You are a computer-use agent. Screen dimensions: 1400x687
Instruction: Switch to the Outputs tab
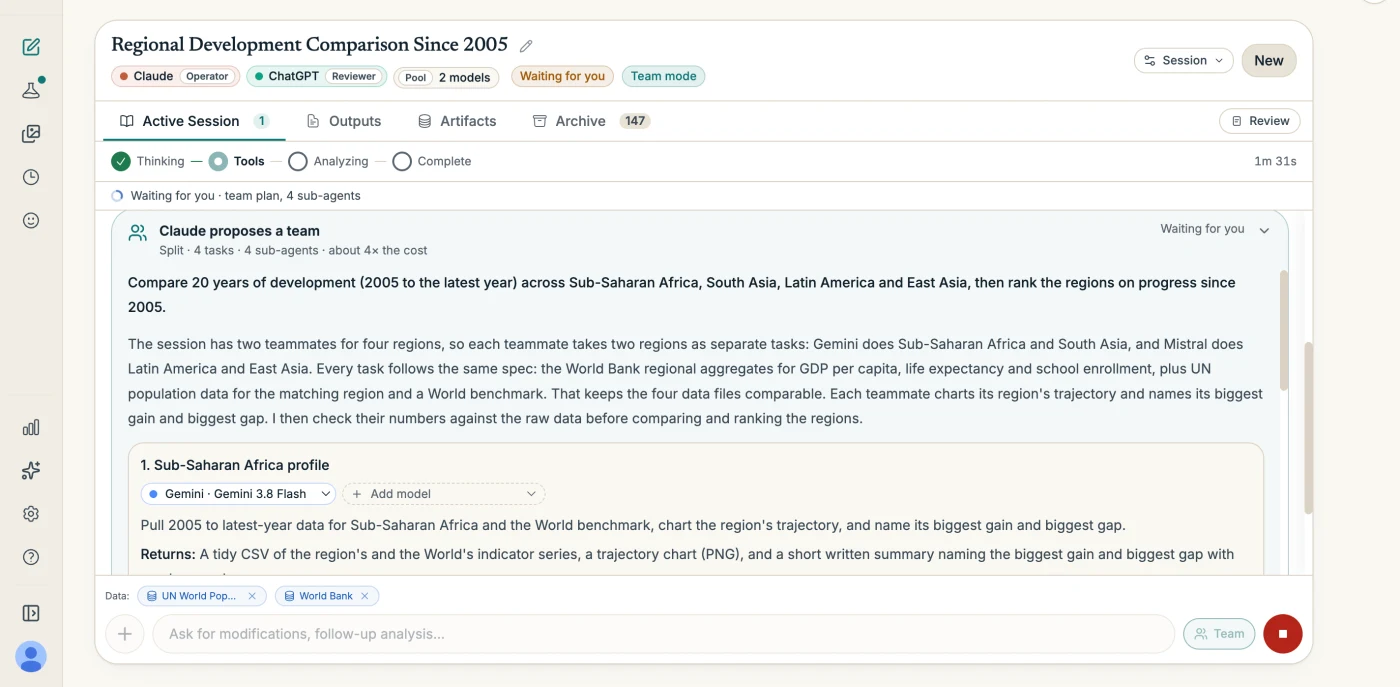343,121
